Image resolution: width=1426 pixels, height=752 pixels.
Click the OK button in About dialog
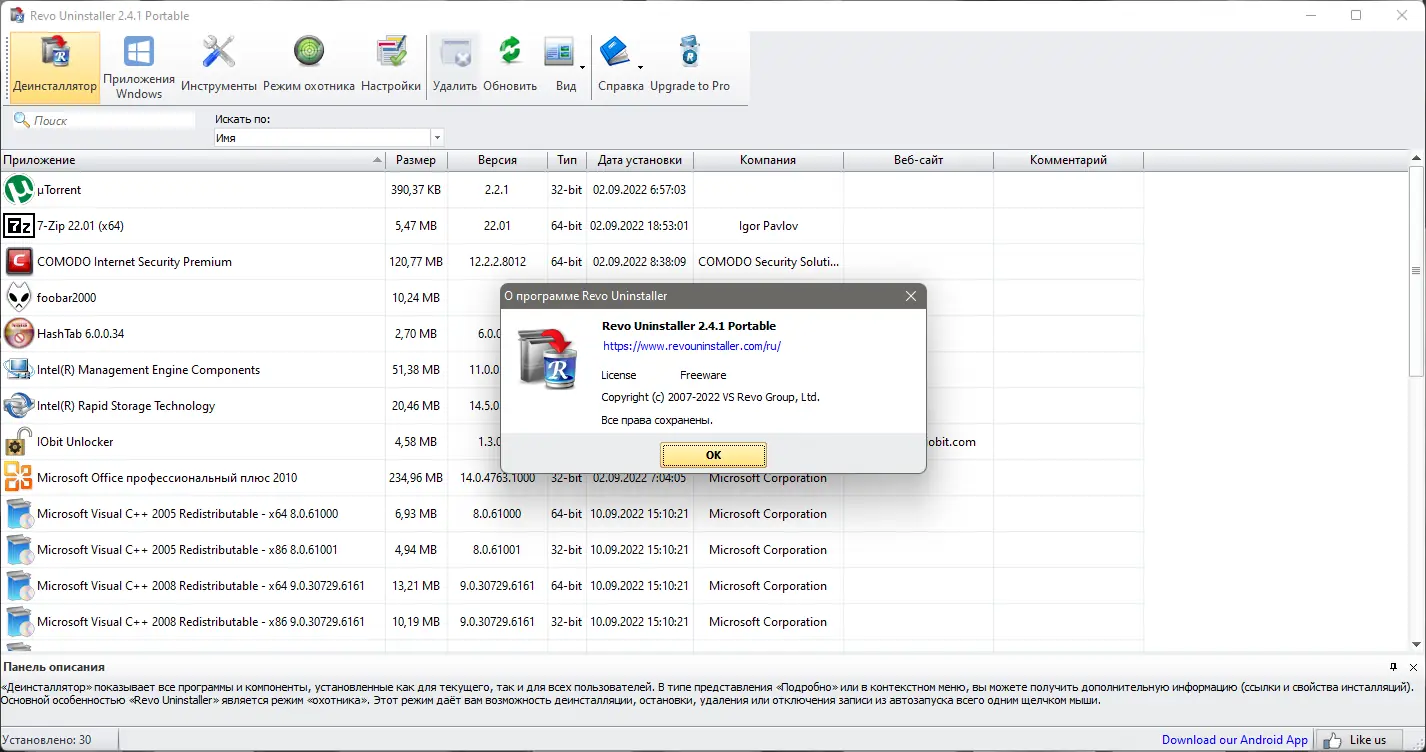coord(713,455)
